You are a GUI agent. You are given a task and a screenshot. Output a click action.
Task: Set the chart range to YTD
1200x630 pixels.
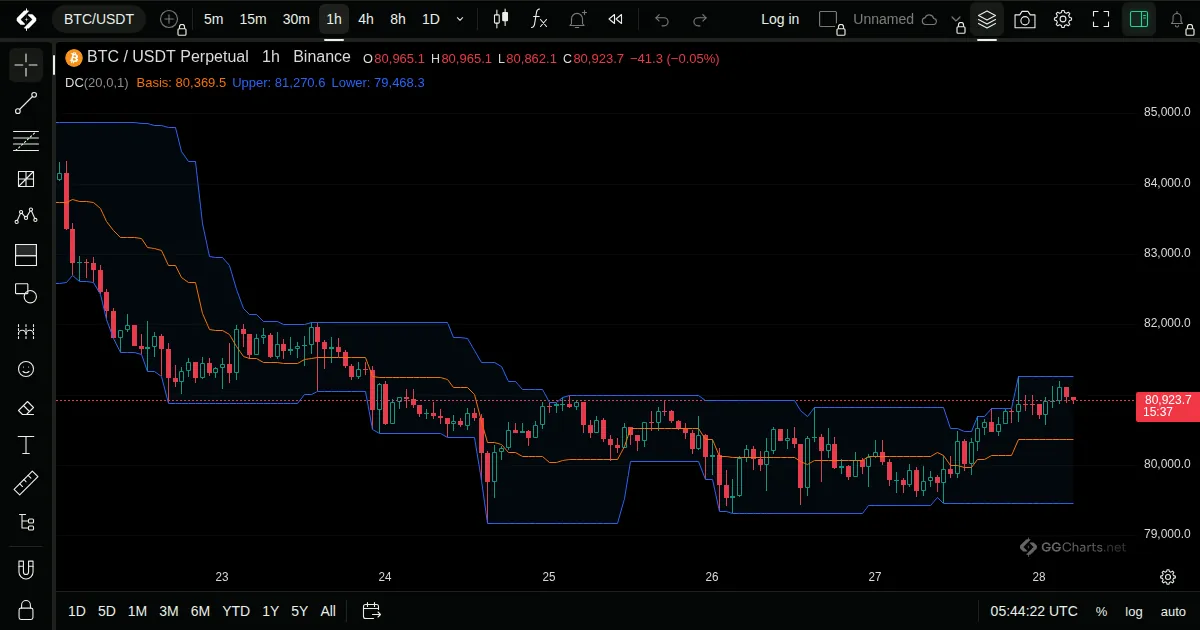[x=236, y=611]
